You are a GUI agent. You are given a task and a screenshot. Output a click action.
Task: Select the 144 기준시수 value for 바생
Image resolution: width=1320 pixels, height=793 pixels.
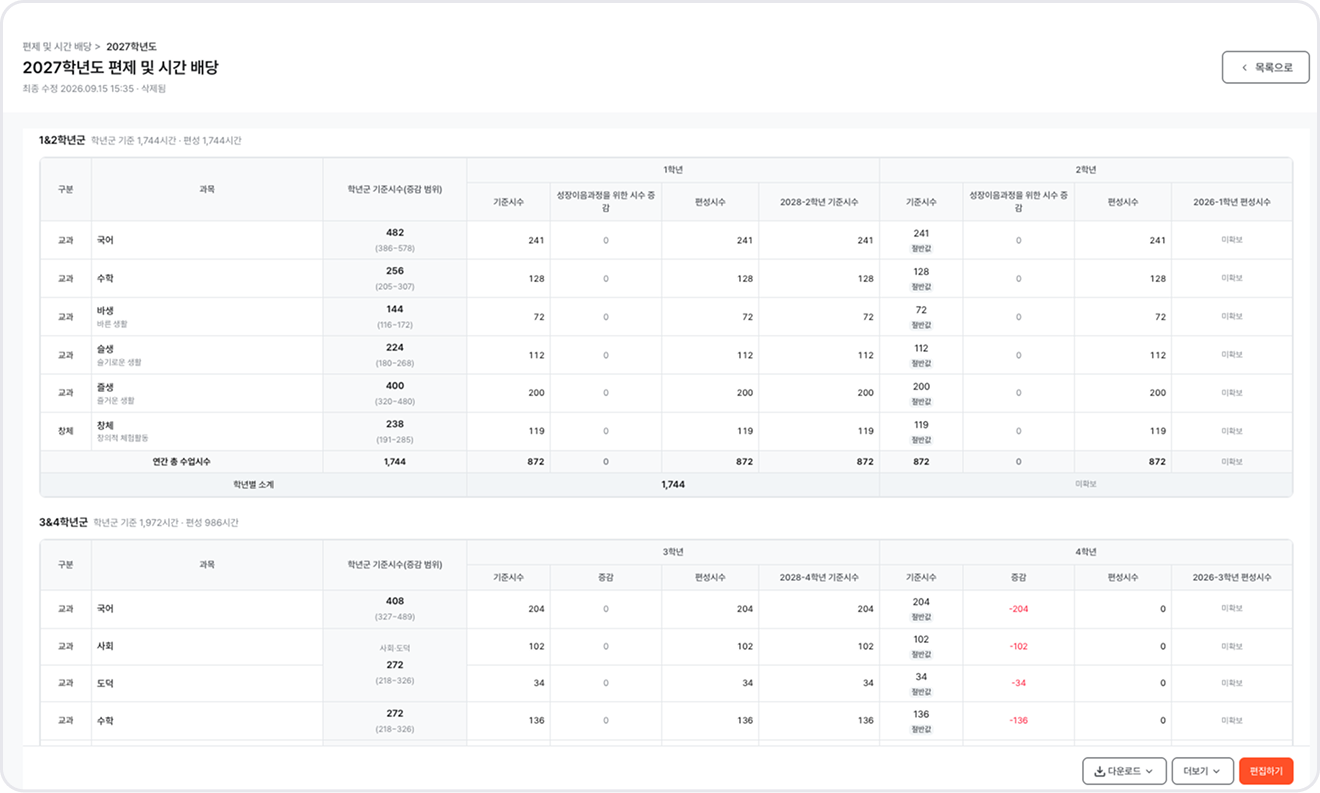395,309
